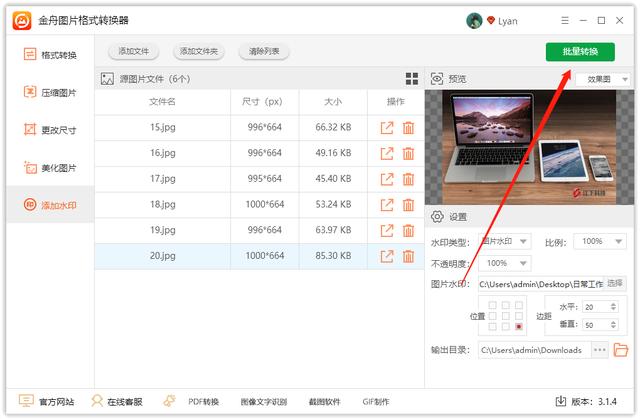Viewport: 640px width, 420px height.
Task: Open 水印类型 dropdown
Action: click(x=504, y=242)
